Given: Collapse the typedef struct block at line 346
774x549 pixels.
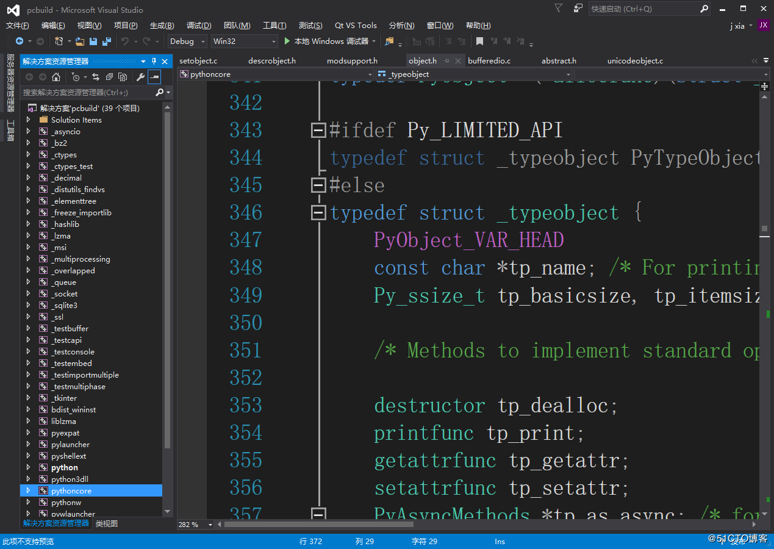Looking at the screenshot, I should [318, 213].
